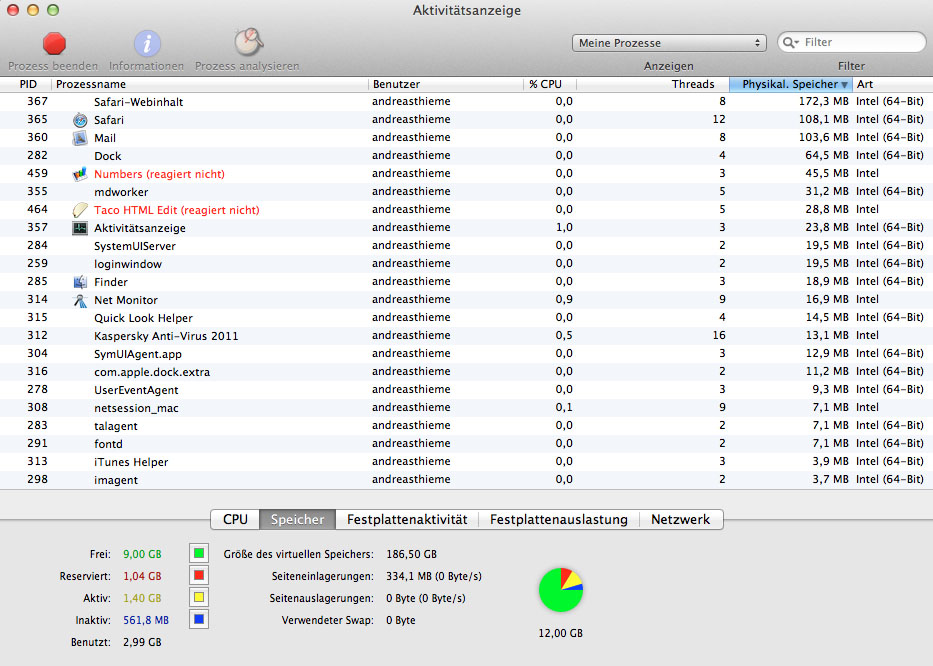
Task: Select the SymUIAgent.app process
Action: point(466,354)
